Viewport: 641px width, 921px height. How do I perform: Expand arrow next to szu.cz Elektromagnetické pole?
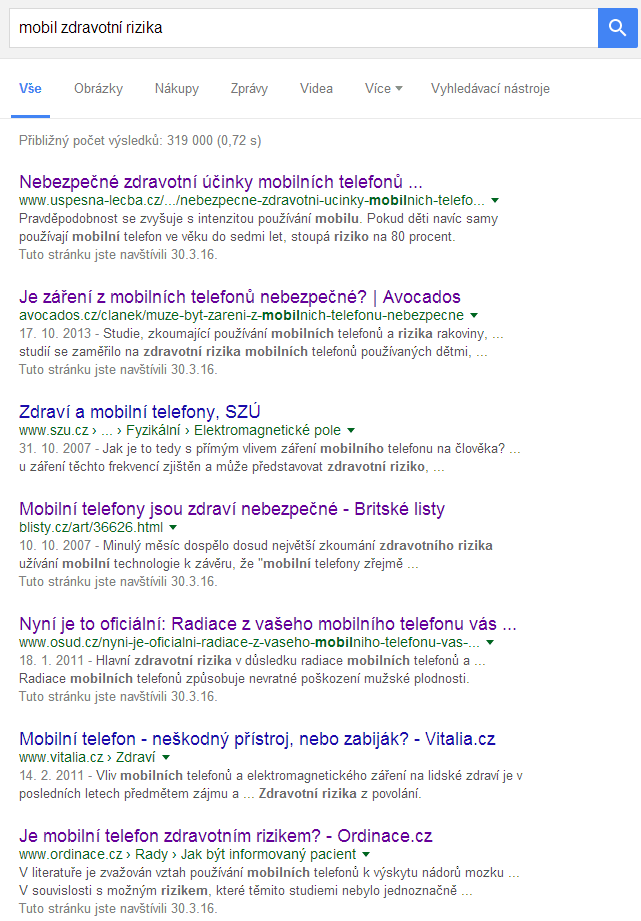tap(351, 431)
